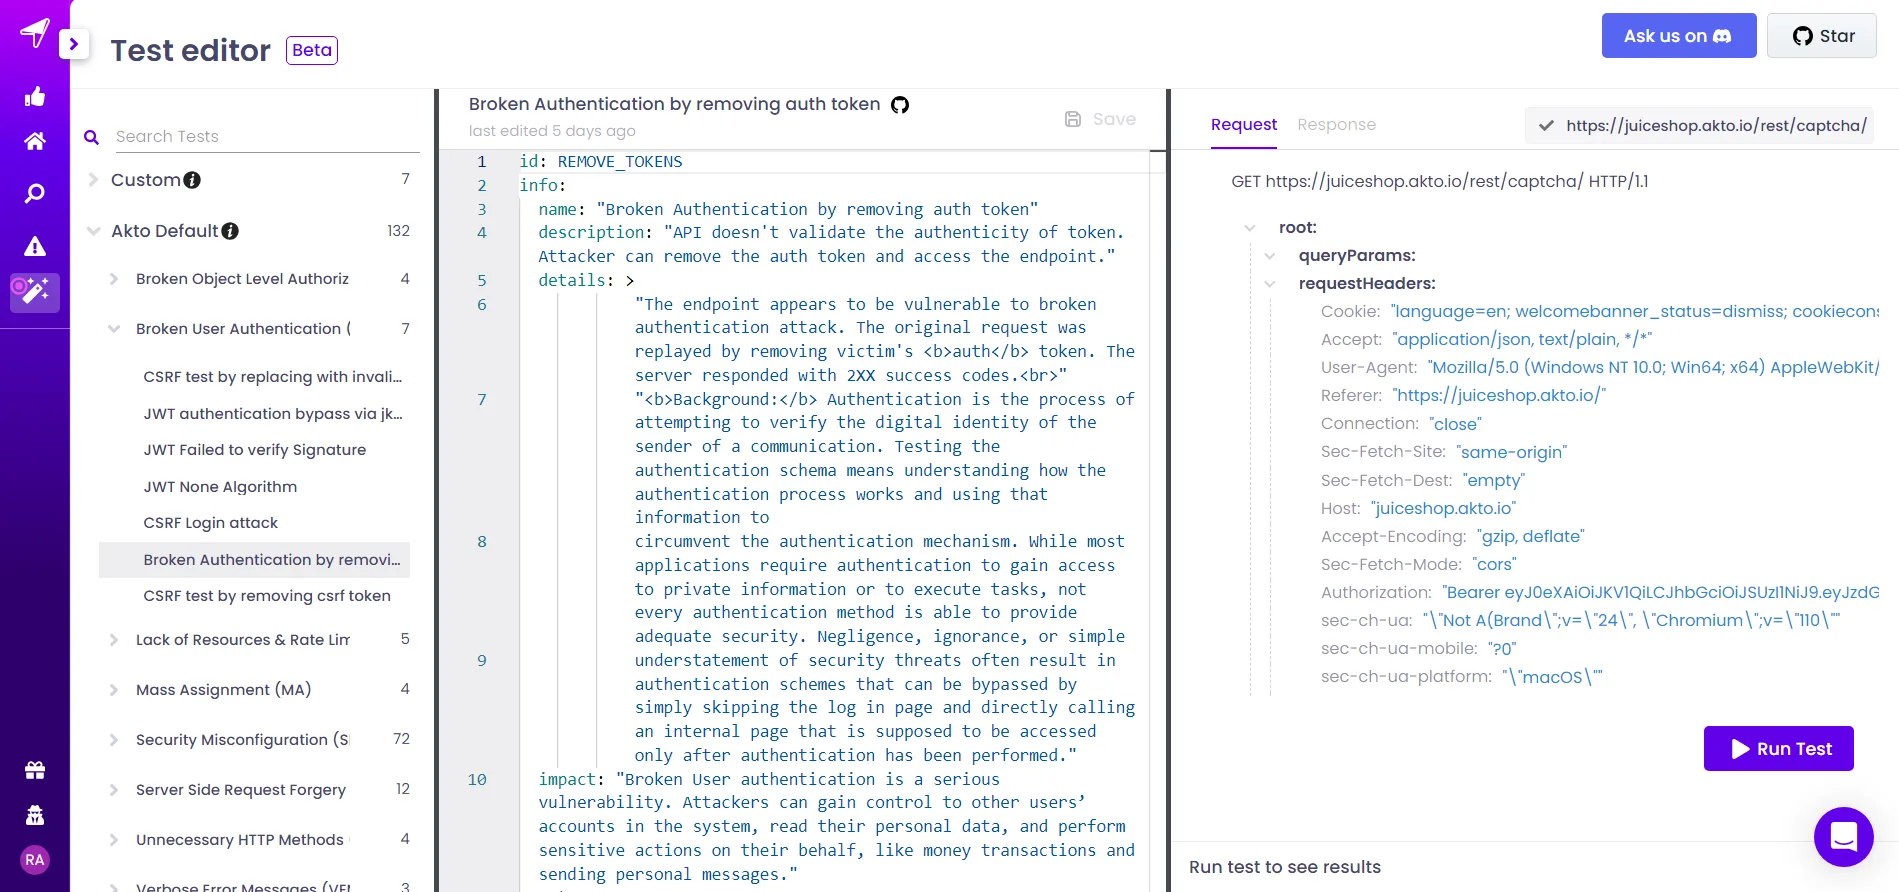1899x892 pixels.
Task: Click the save disk icon
Action: pyautogui.click(x=1073, y=119)
